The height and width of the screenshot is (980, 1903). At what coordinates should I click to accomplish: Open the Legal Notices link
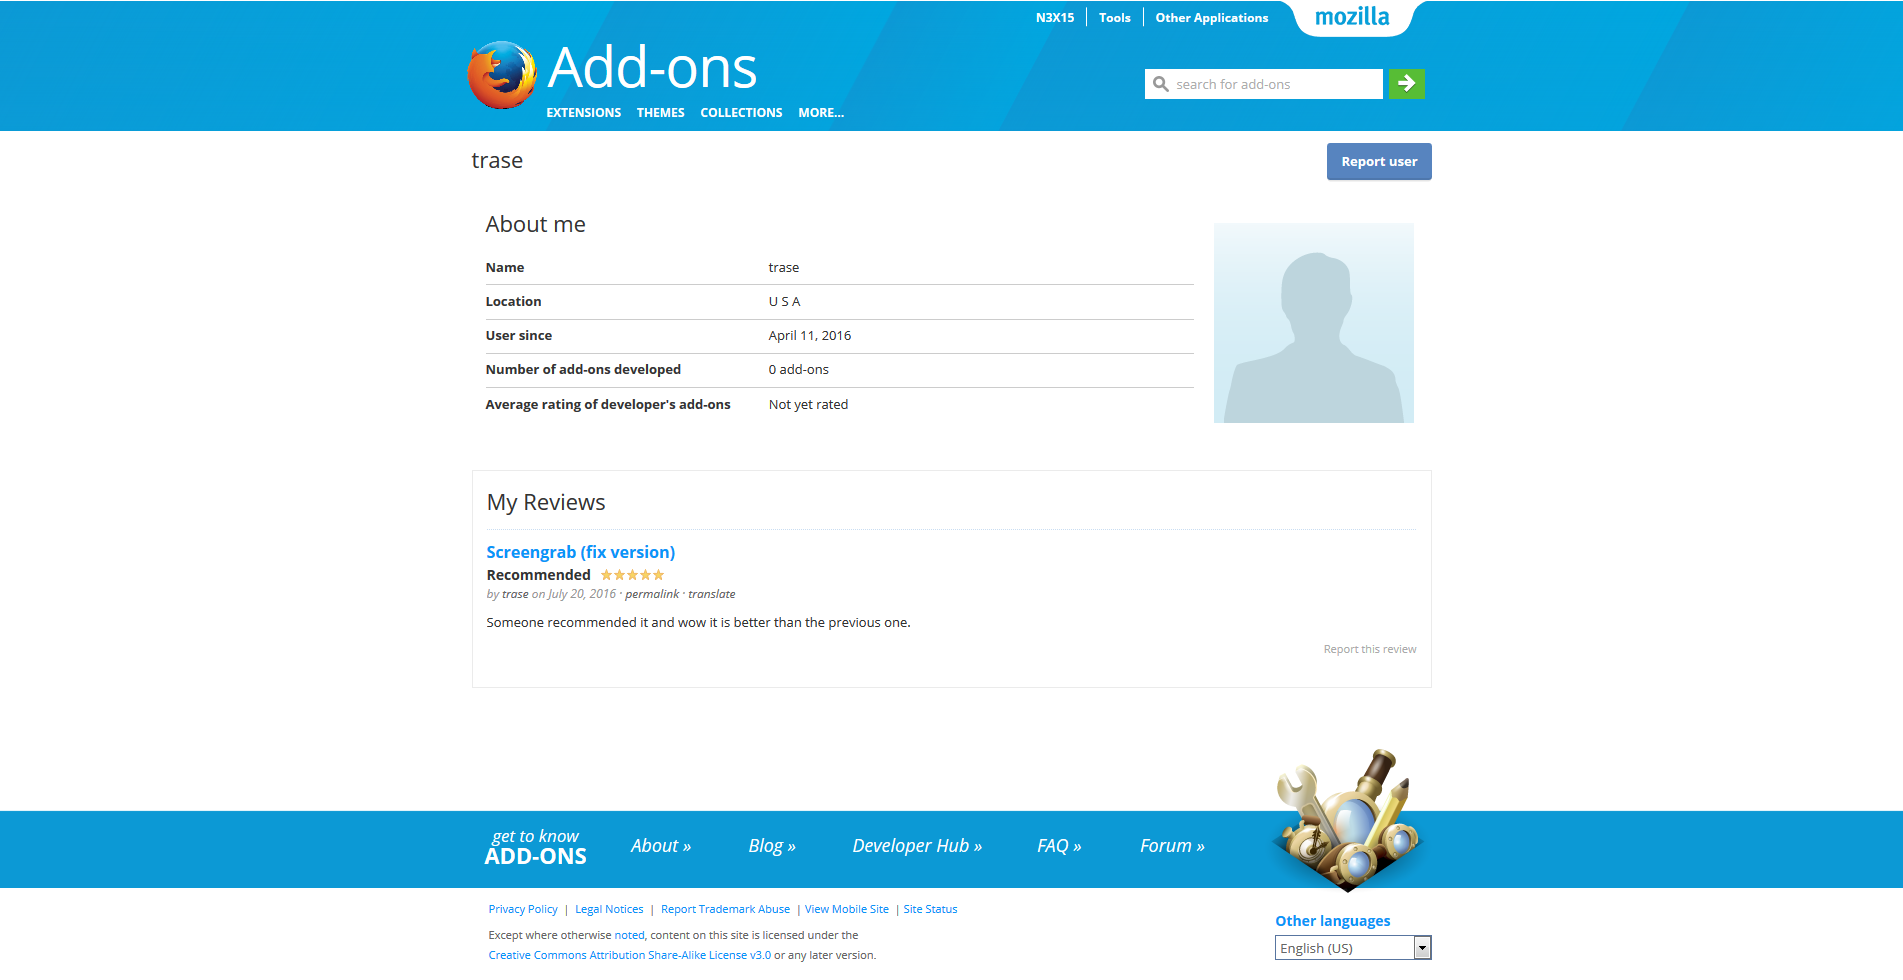(609, 909)
